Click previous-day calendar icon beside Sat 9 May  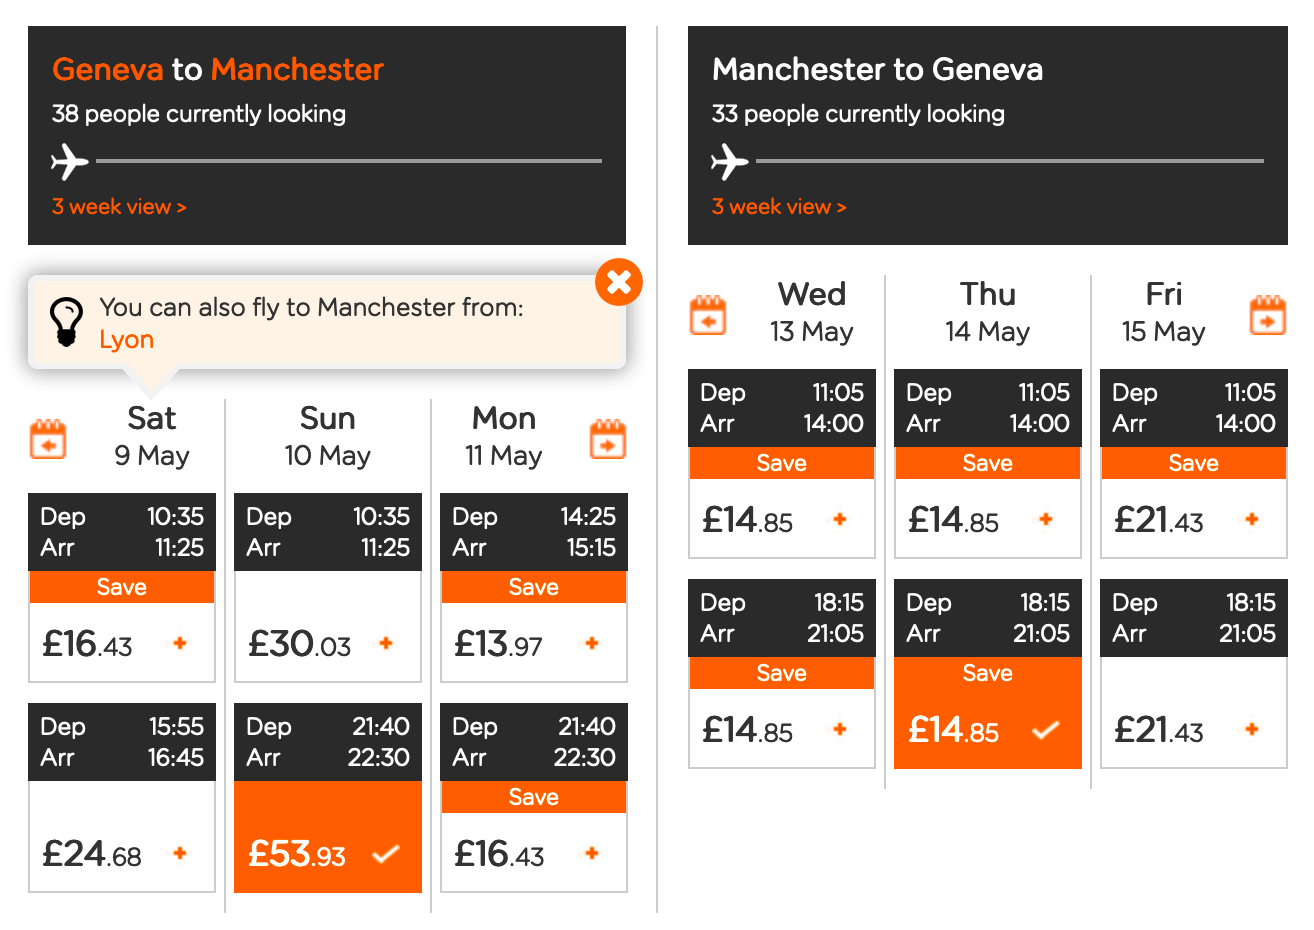pos(48,439)
